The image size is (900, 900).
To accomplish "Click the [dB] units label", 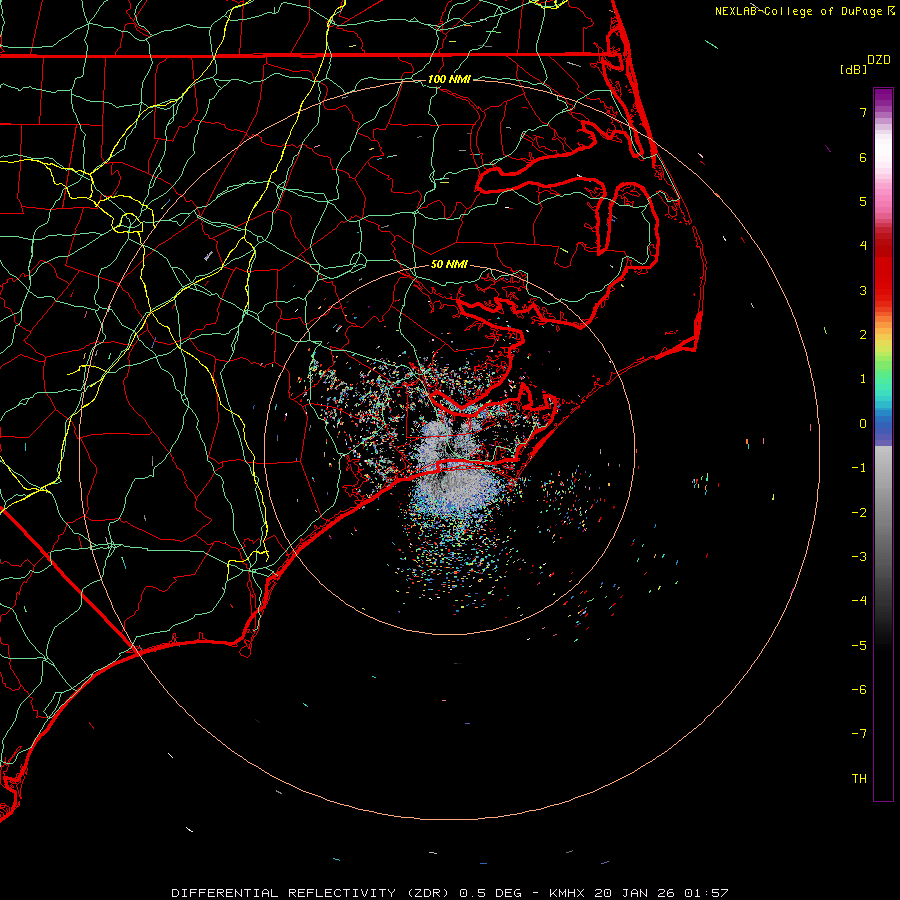I will coord(853,69).
